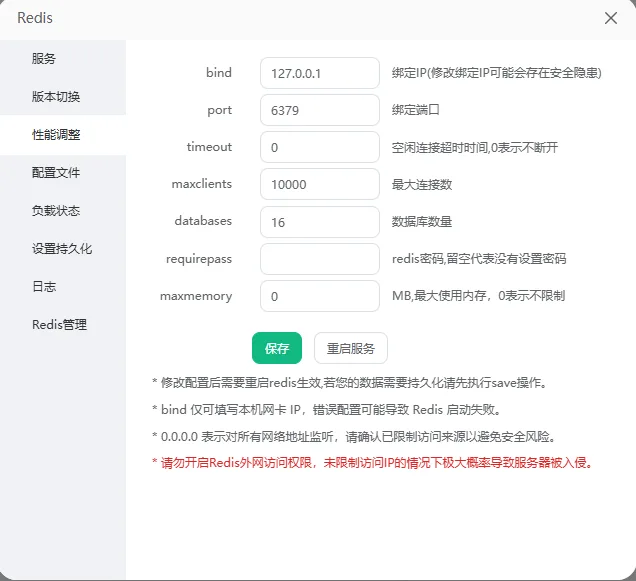
Task: Click the bind 仅可填写本机网卡 IP note
Action: tap(327, 410)
